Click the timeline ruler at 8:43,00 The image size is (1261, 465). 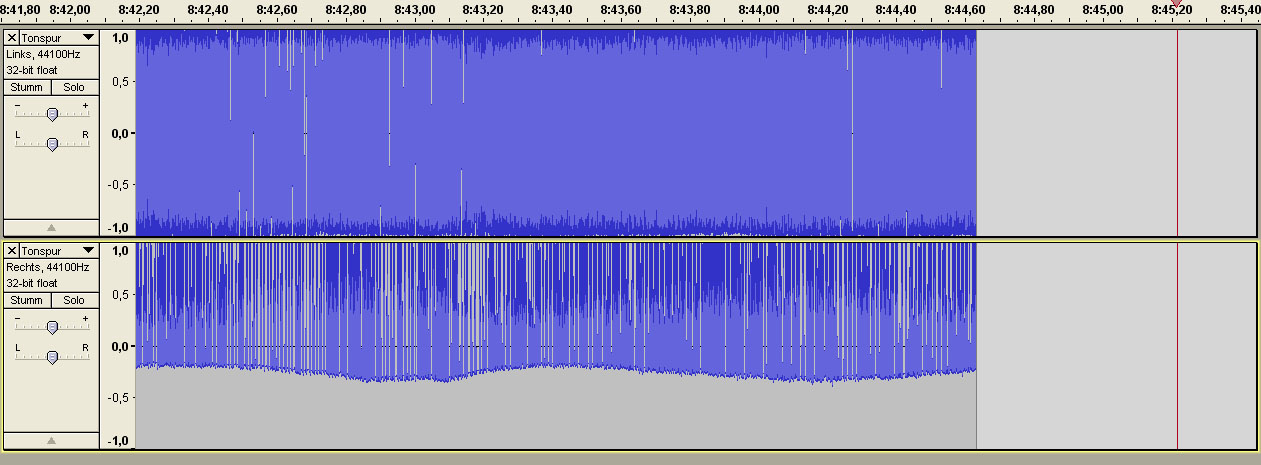[x=414, y=9]
